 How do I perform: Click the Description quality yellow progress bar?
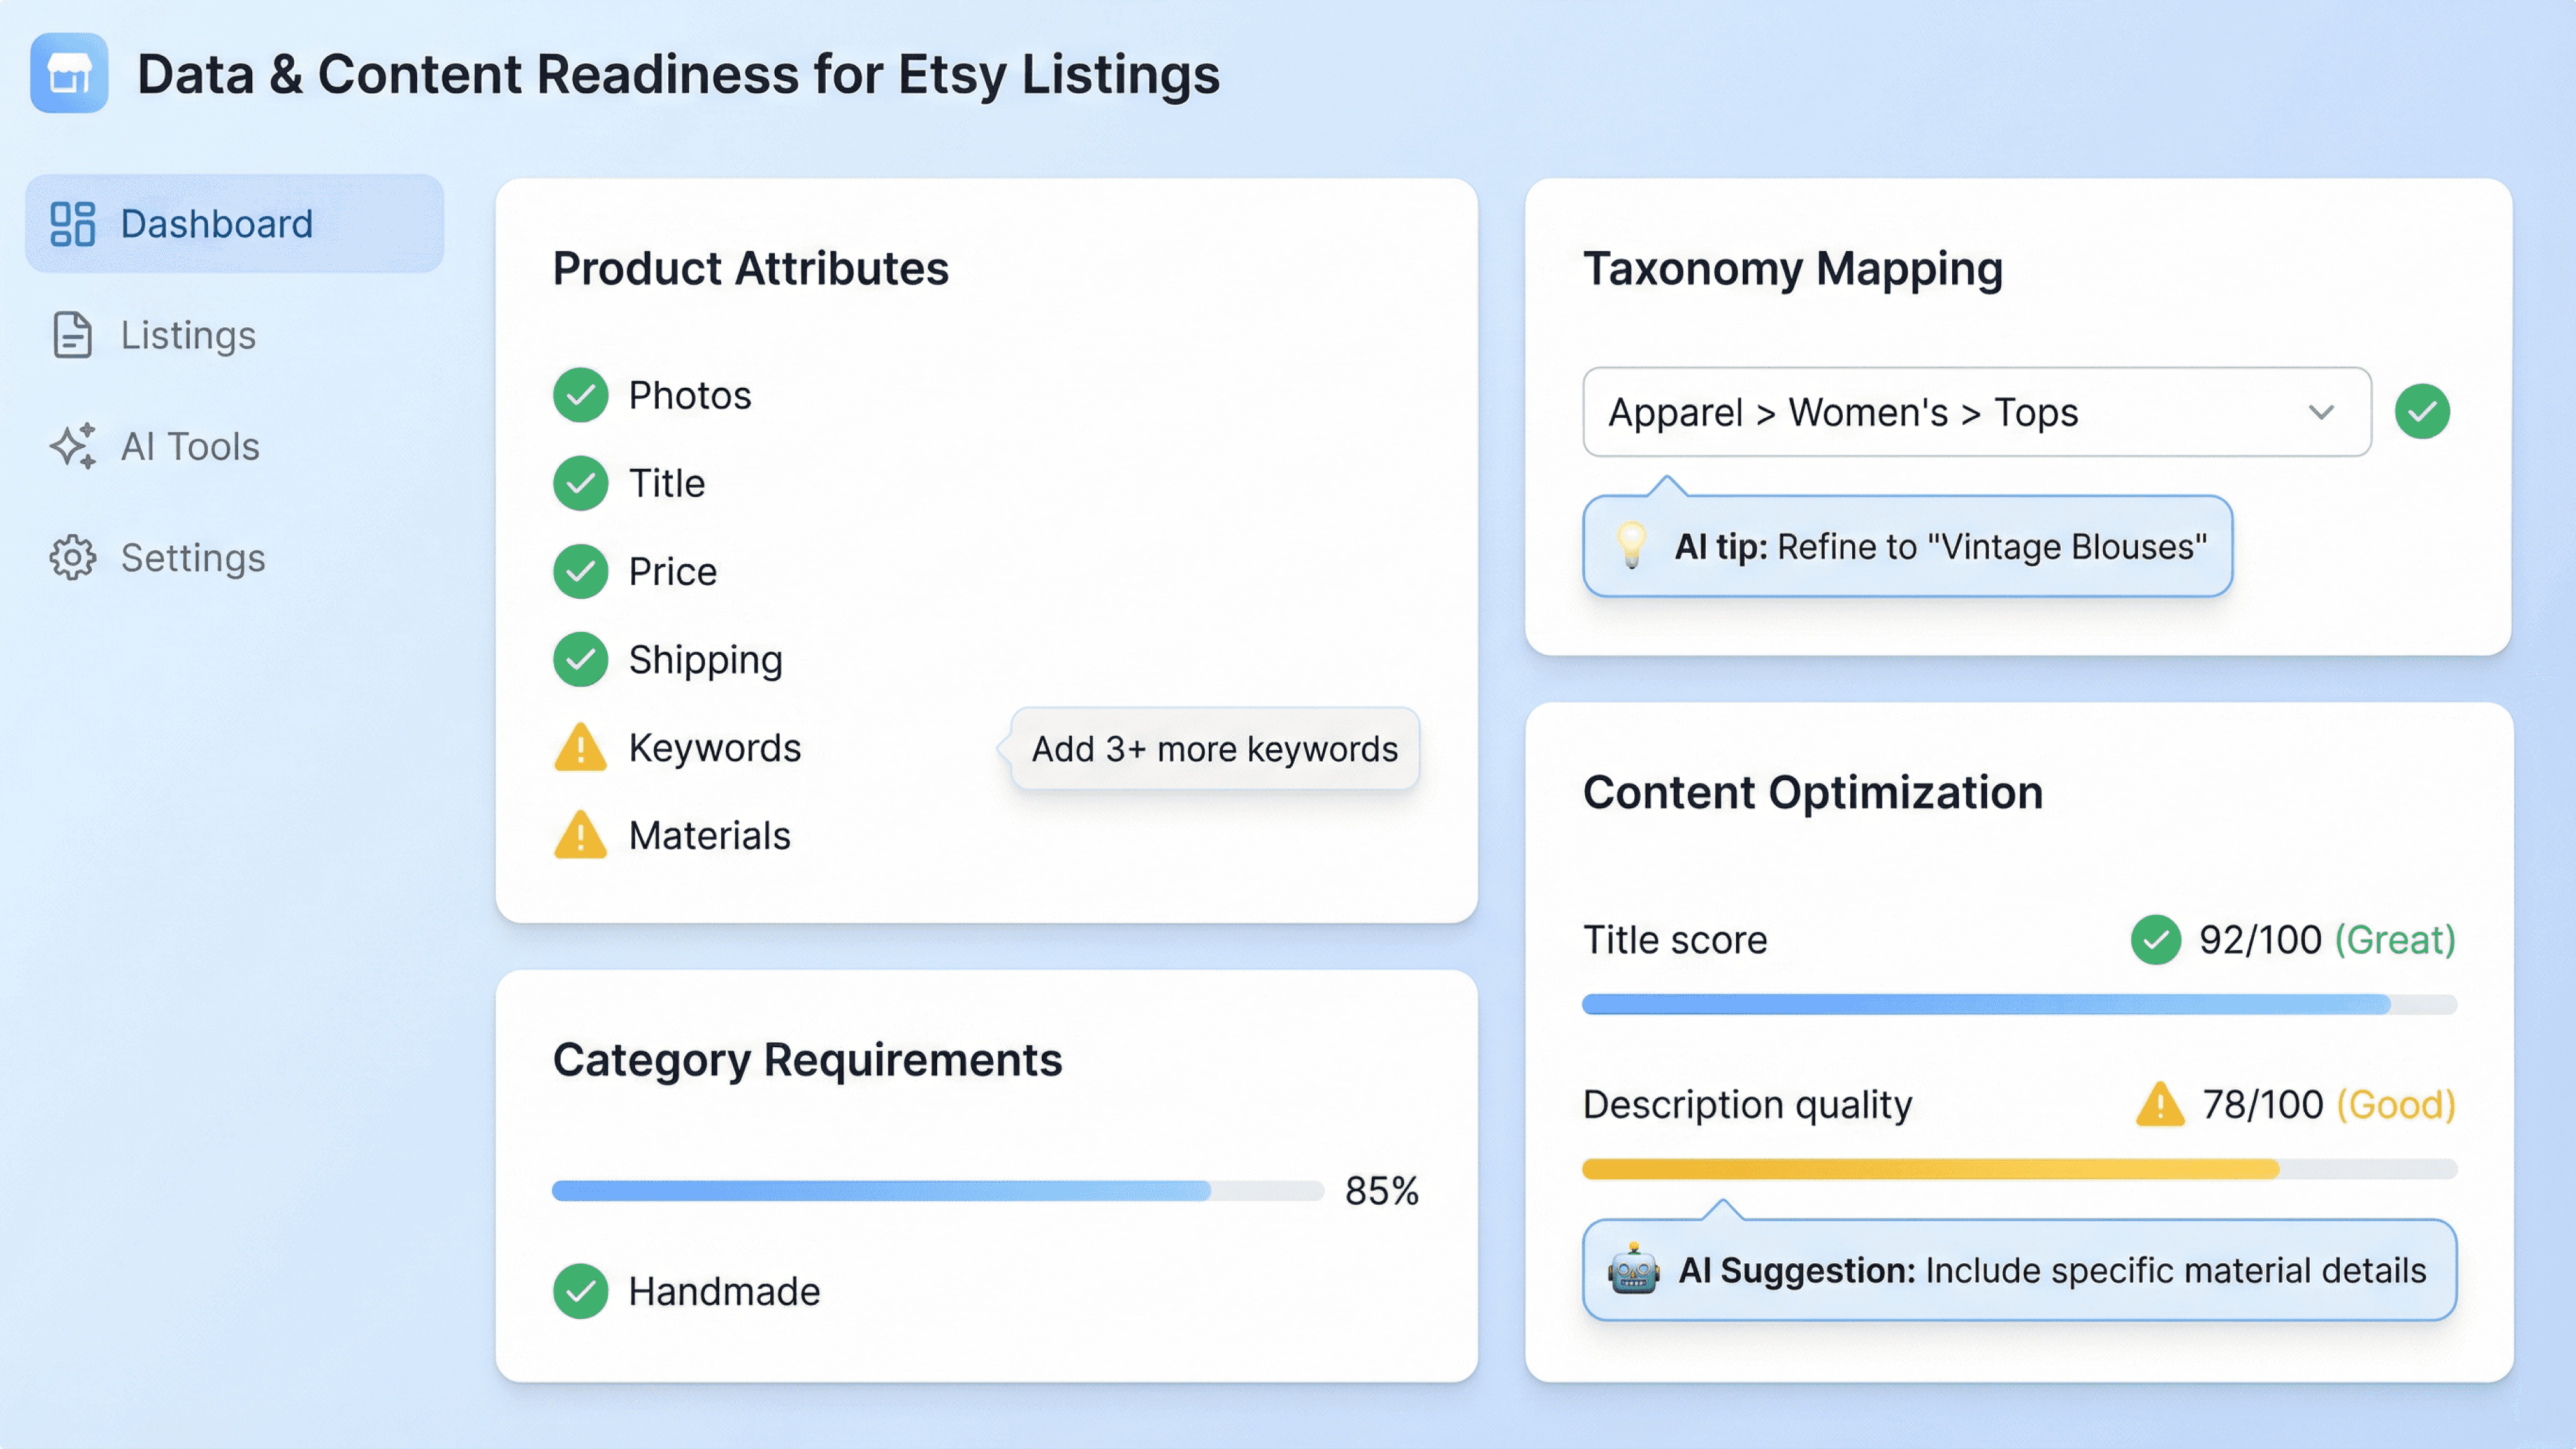point(1930,1169)
